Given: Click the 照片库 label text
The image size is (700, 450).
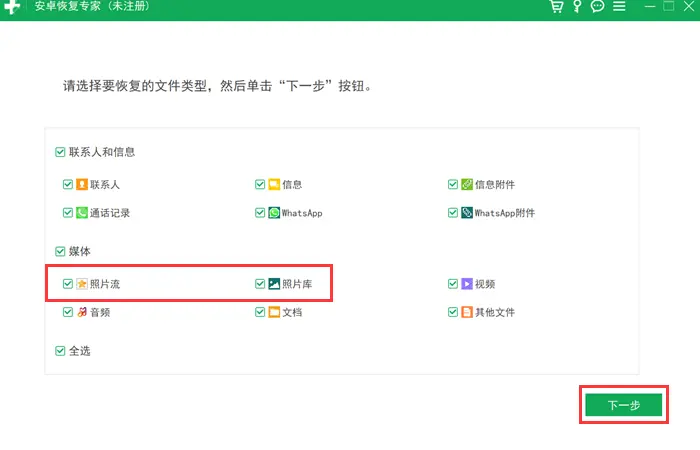Looking at the screenshot, I should [x=297, y=284].
